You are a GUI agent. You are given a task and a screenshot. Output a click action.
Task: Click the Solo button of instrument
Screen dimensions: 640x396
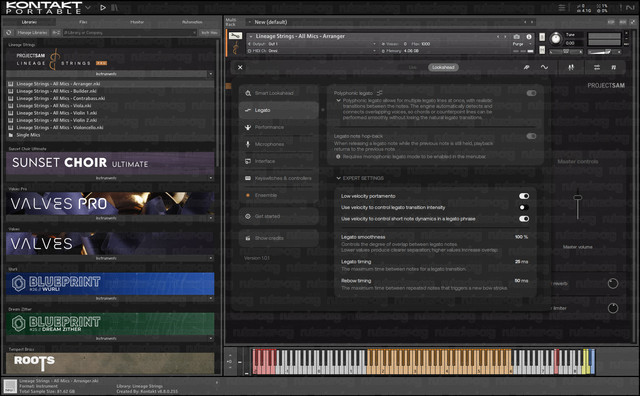[542, 37]
